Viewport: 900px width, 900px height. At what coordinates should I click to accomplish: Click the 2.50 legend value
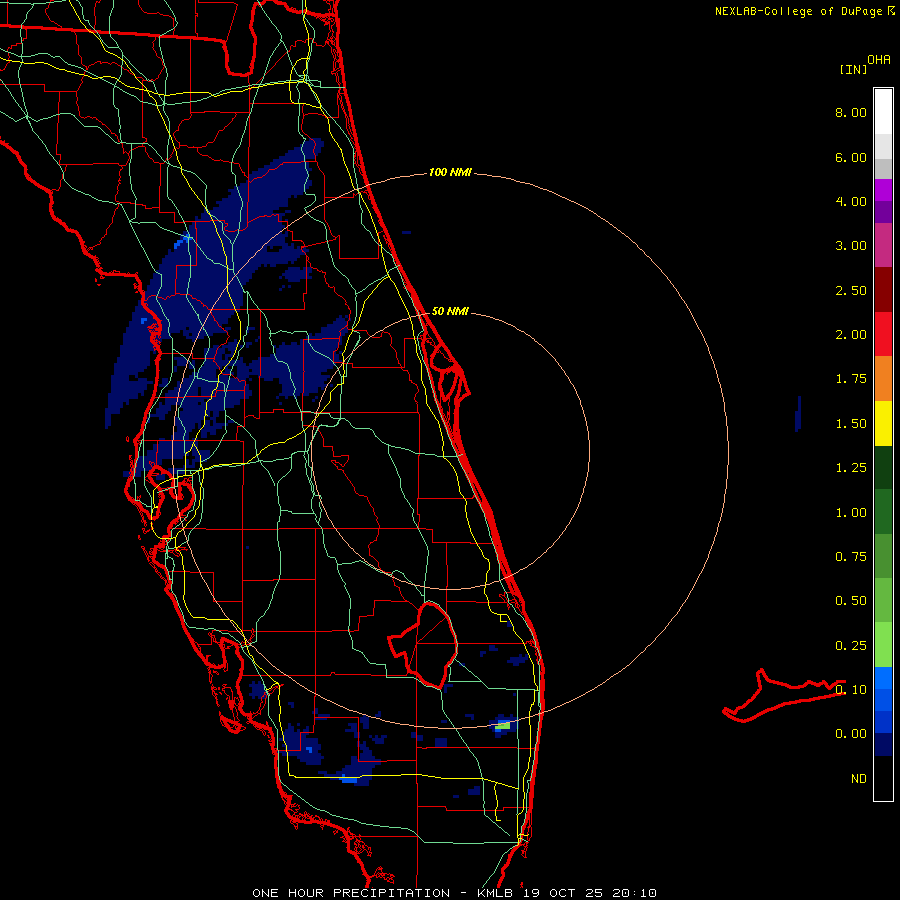(x=851, y=290)
